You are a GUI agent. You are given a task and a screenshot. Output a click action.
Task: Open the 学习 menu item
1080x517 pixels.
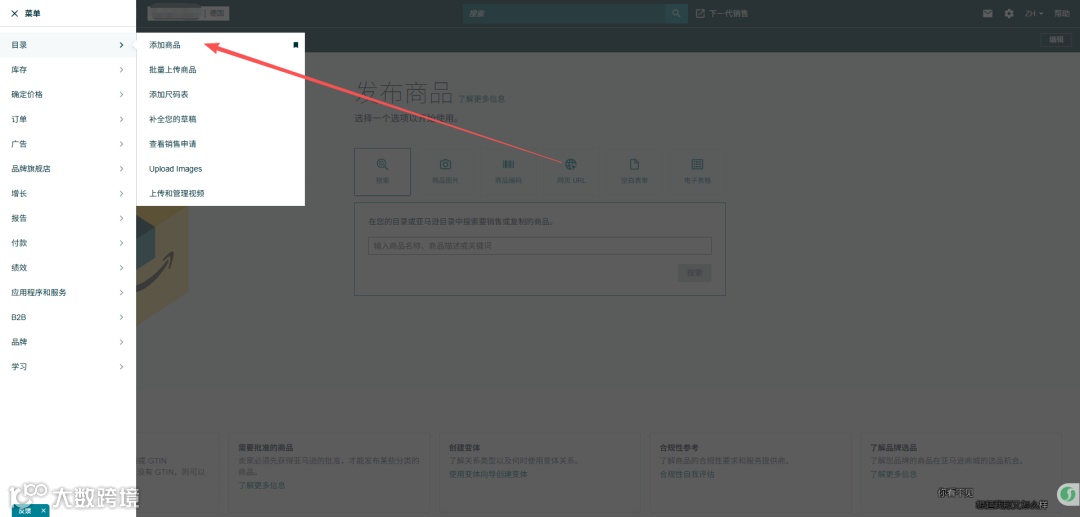click(x=68, y=367)
